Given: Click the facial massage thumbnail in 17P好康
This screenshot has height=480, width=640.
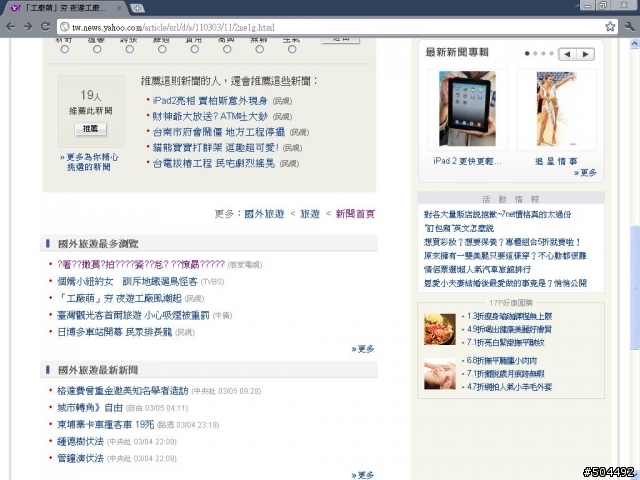Looking at the screenshot, I should (440, 374).
